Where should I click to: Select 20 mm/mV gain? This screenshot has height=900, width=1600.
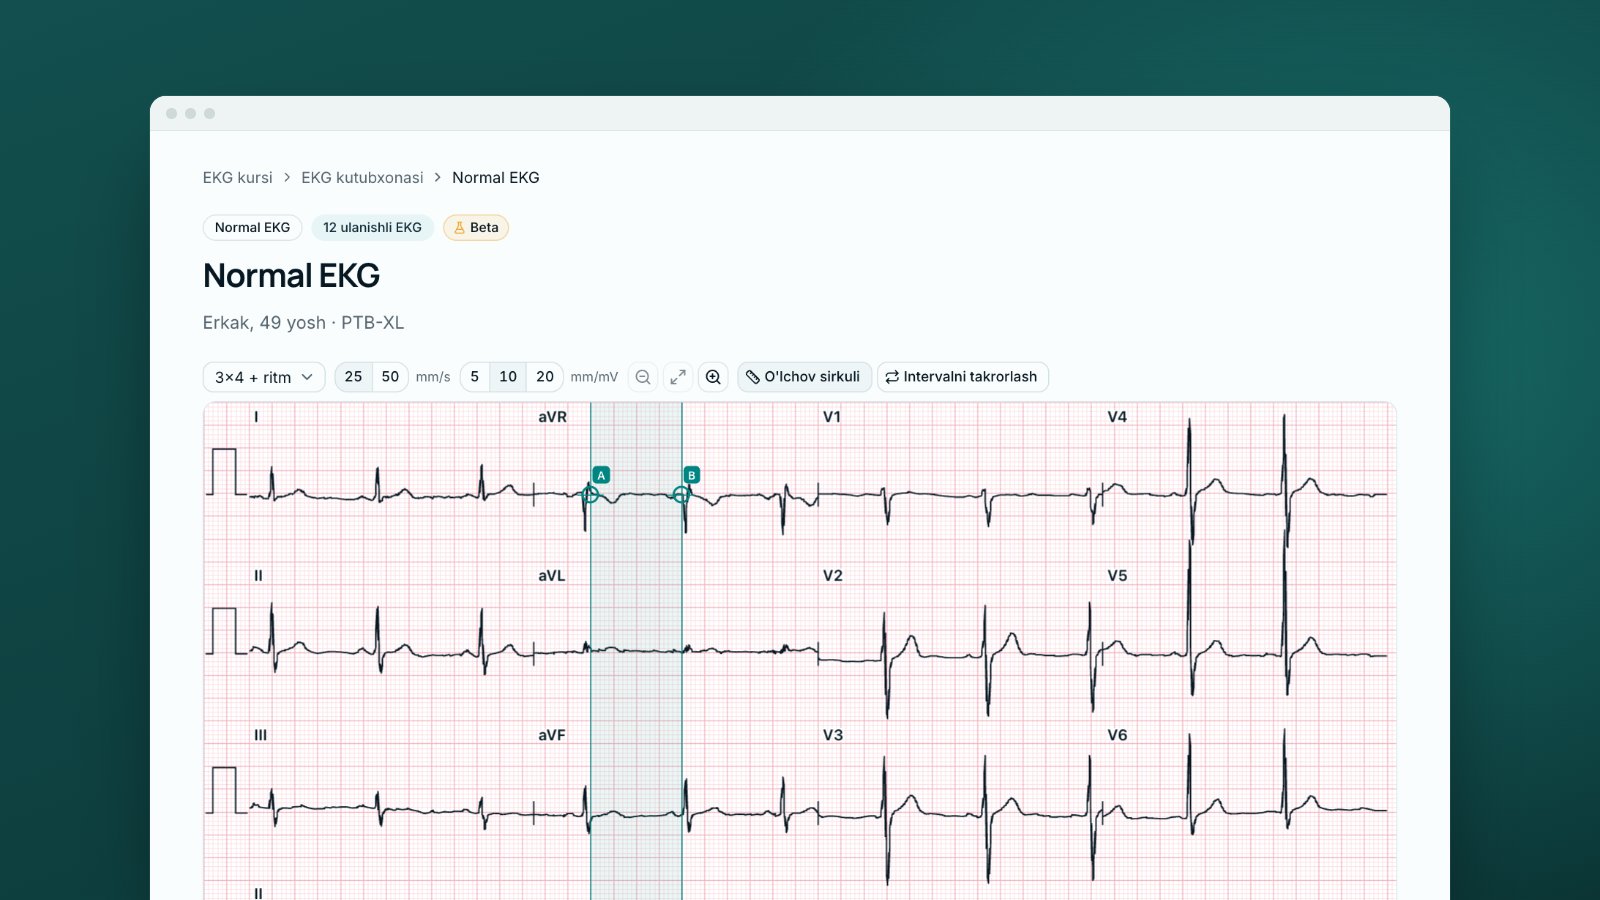click(x=545, y=377)
